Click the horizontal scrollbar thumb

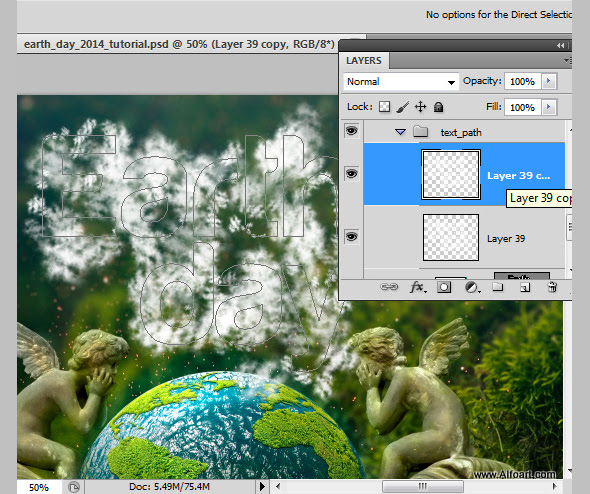click(423, 486)
